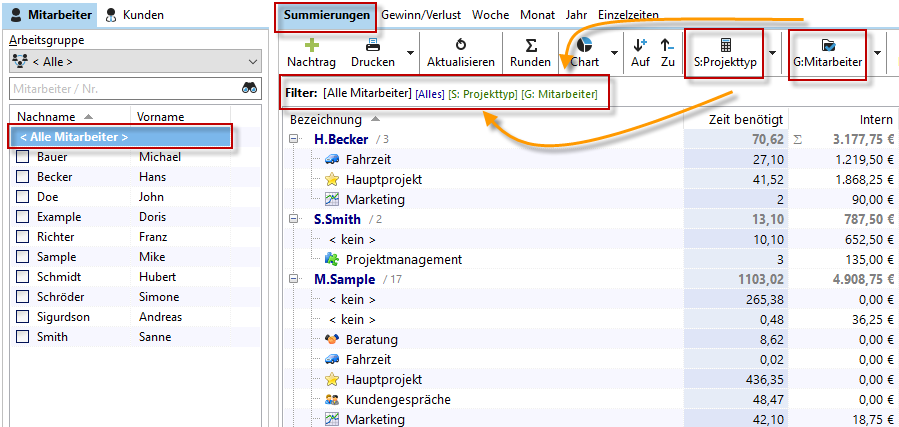Viewport: 899px width, 427px height.
Task: Open the Arbeitsgruppe dropdown
Action: click(x=135, y=62)
